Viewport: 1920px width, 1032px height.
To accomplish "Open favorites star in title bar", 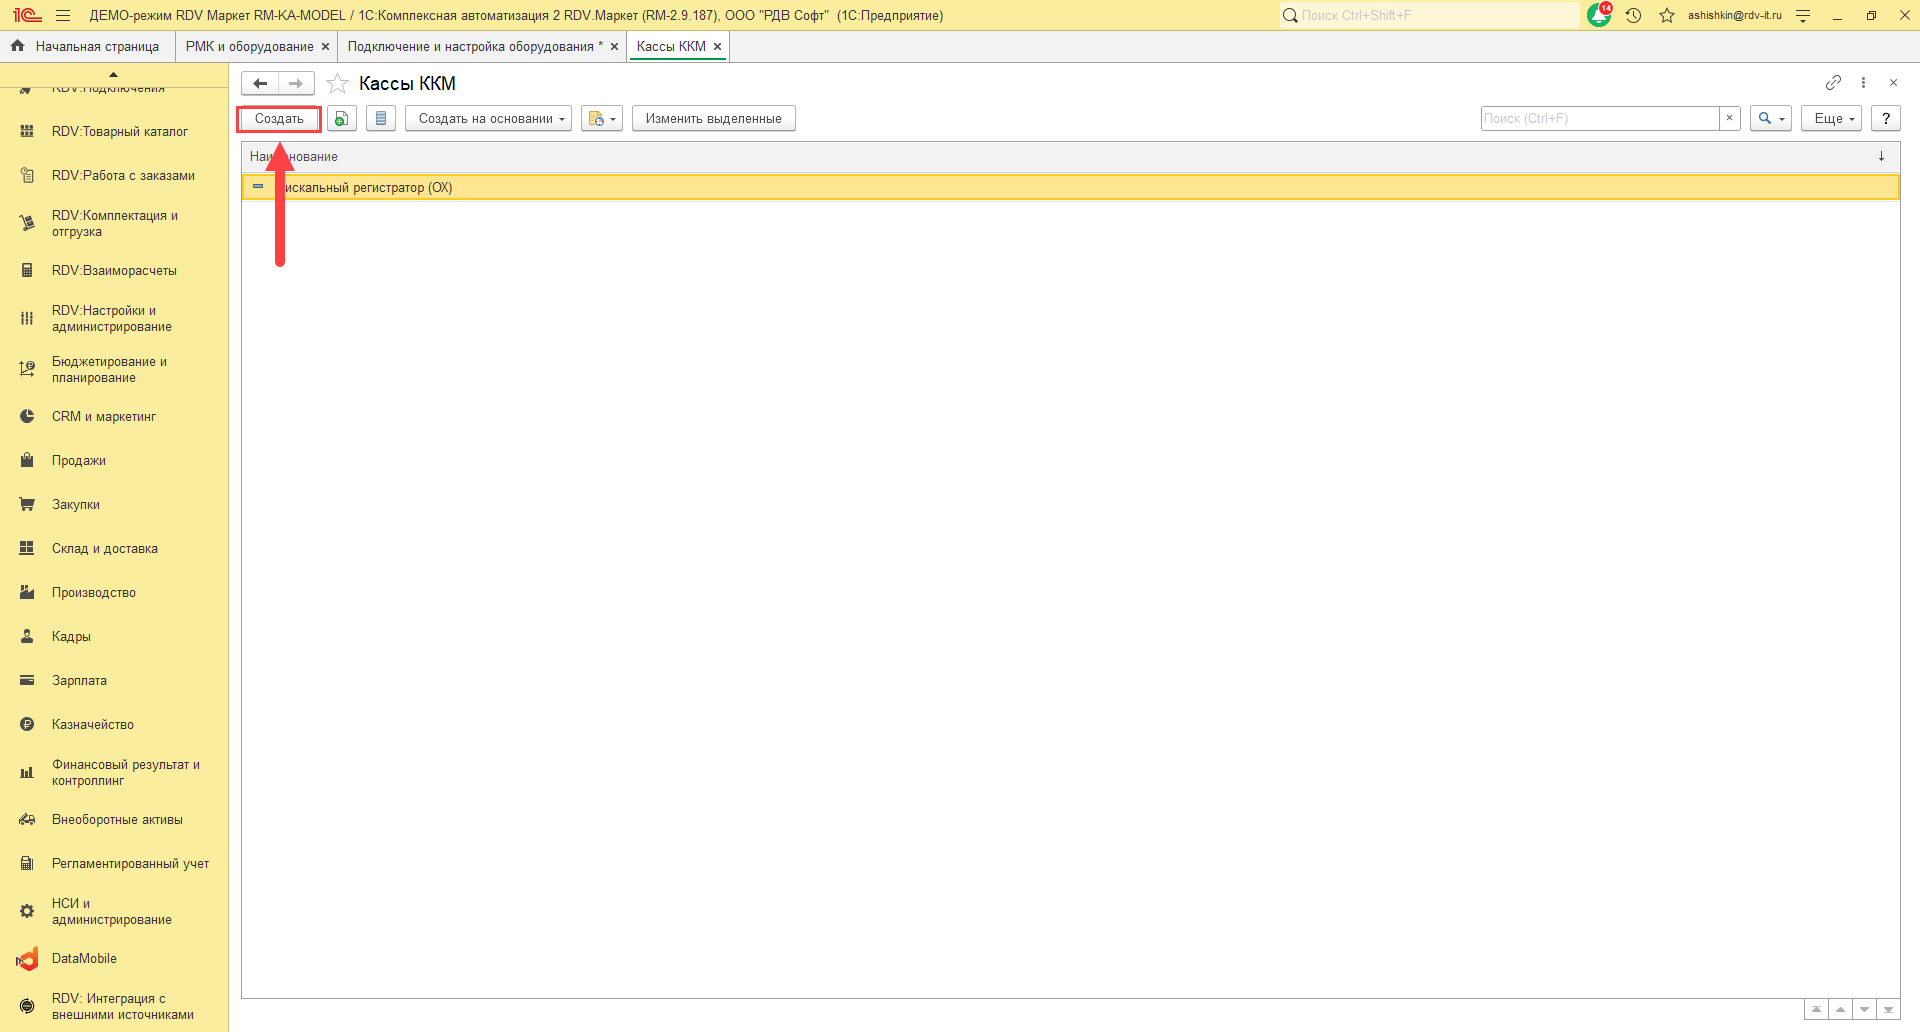I will pos(1667,15).
